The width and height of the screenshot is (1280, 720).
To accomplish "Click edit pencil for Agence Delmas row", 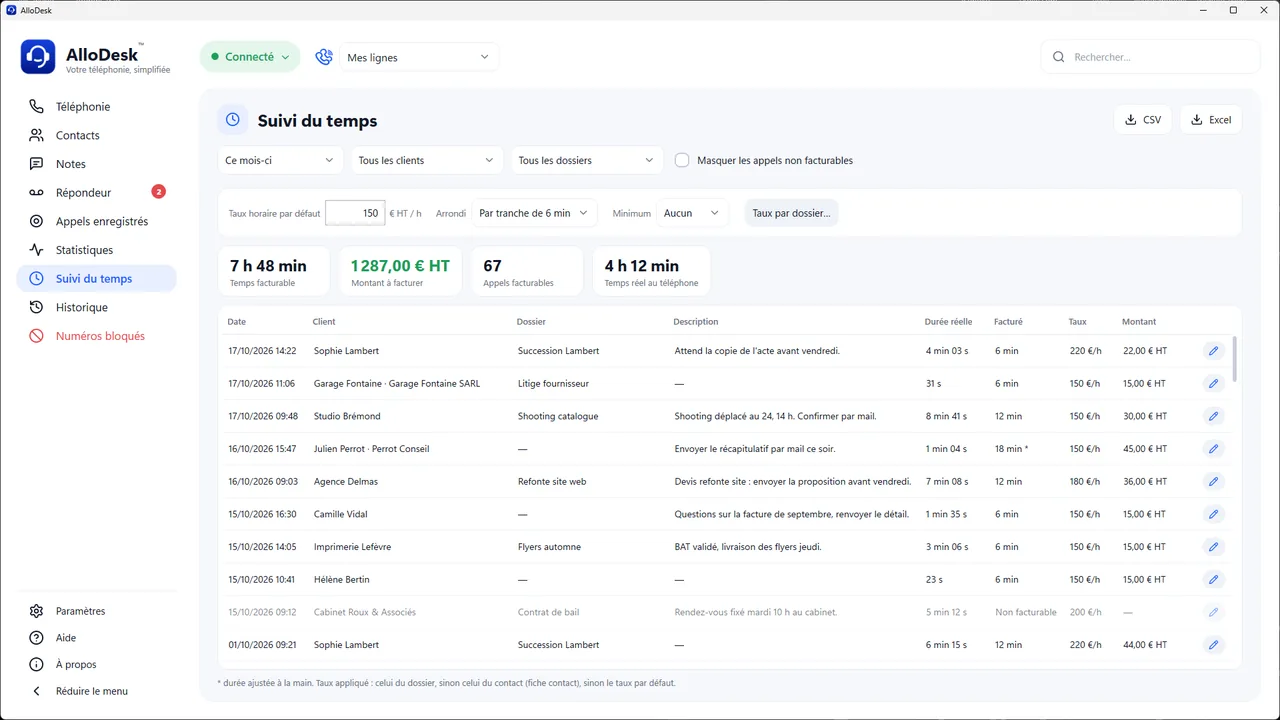I will 1213,482.
